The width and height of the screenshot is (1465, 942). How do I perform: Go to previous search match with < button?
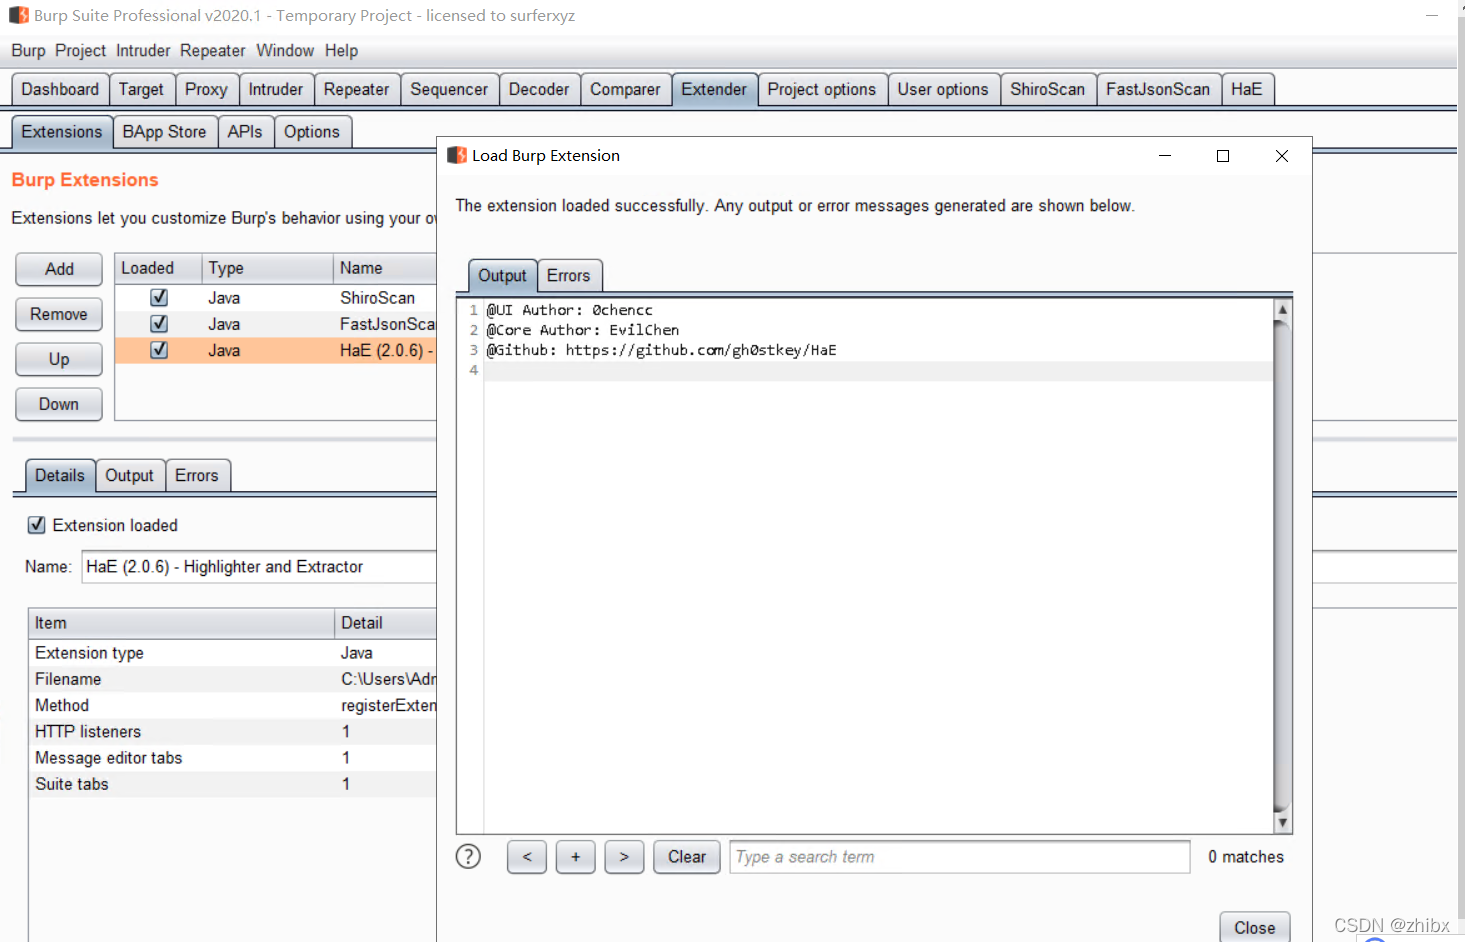(527, 857)
